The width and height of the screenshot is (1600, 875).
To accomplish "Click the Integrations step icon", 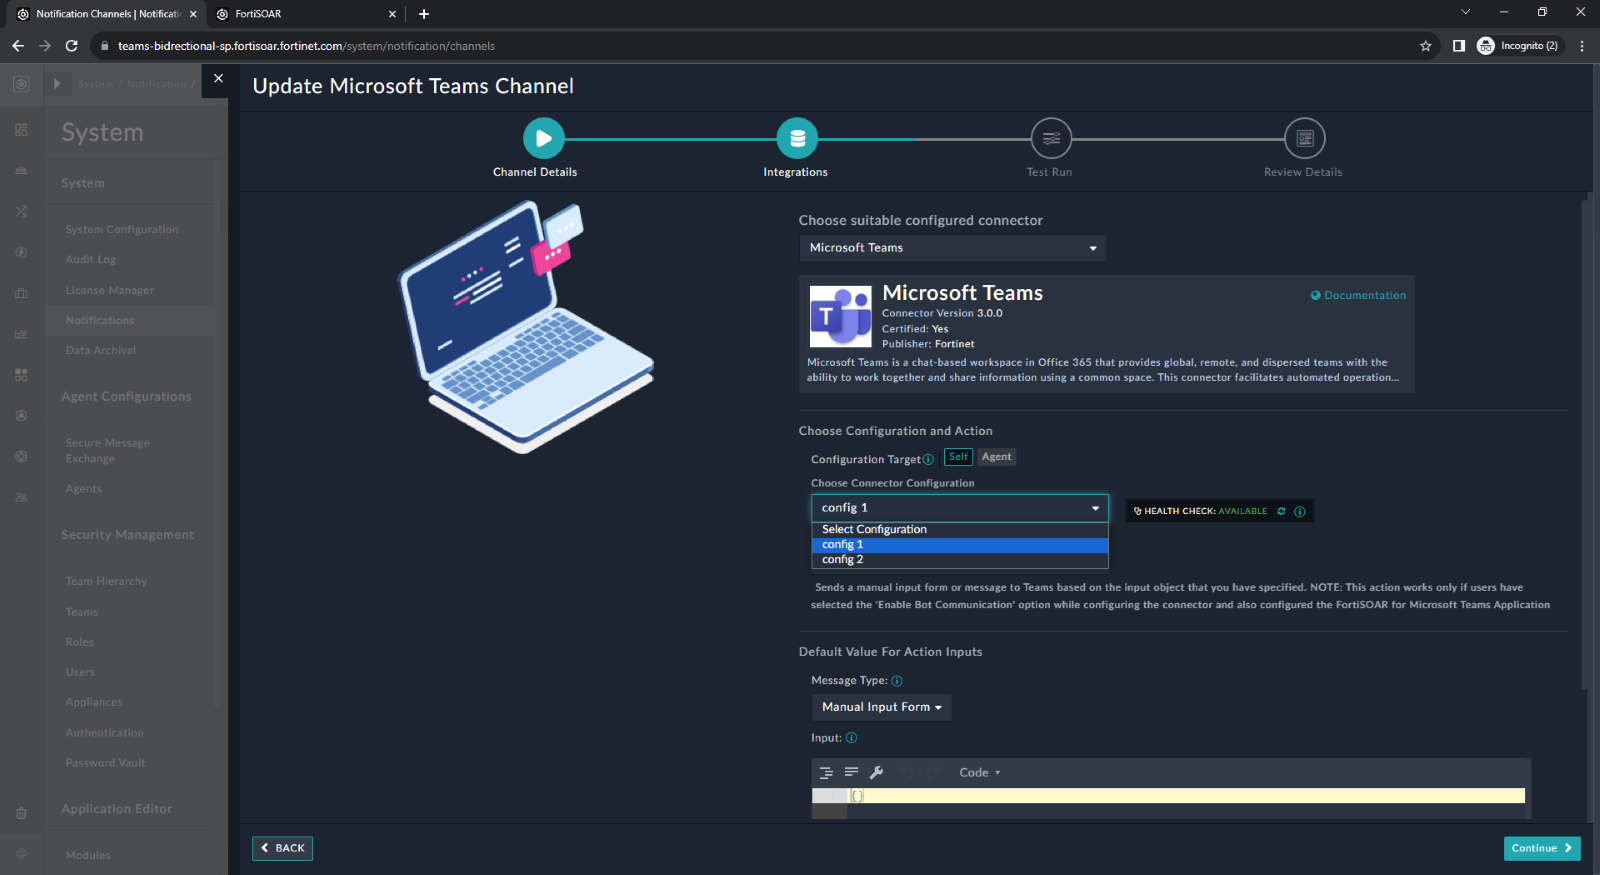I will pos(797,139).
